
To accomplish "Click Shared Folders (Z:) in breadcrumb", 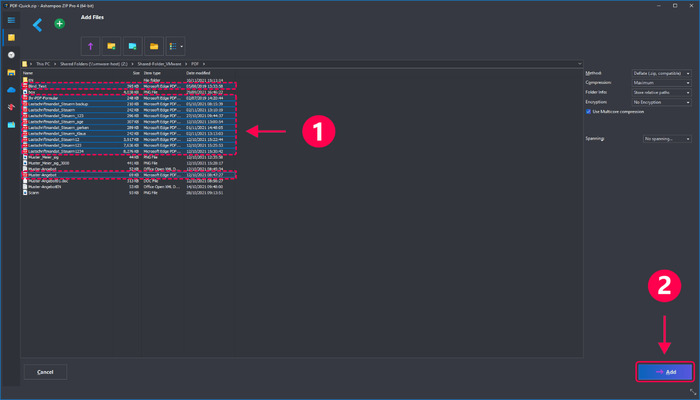I will [94, 64].
